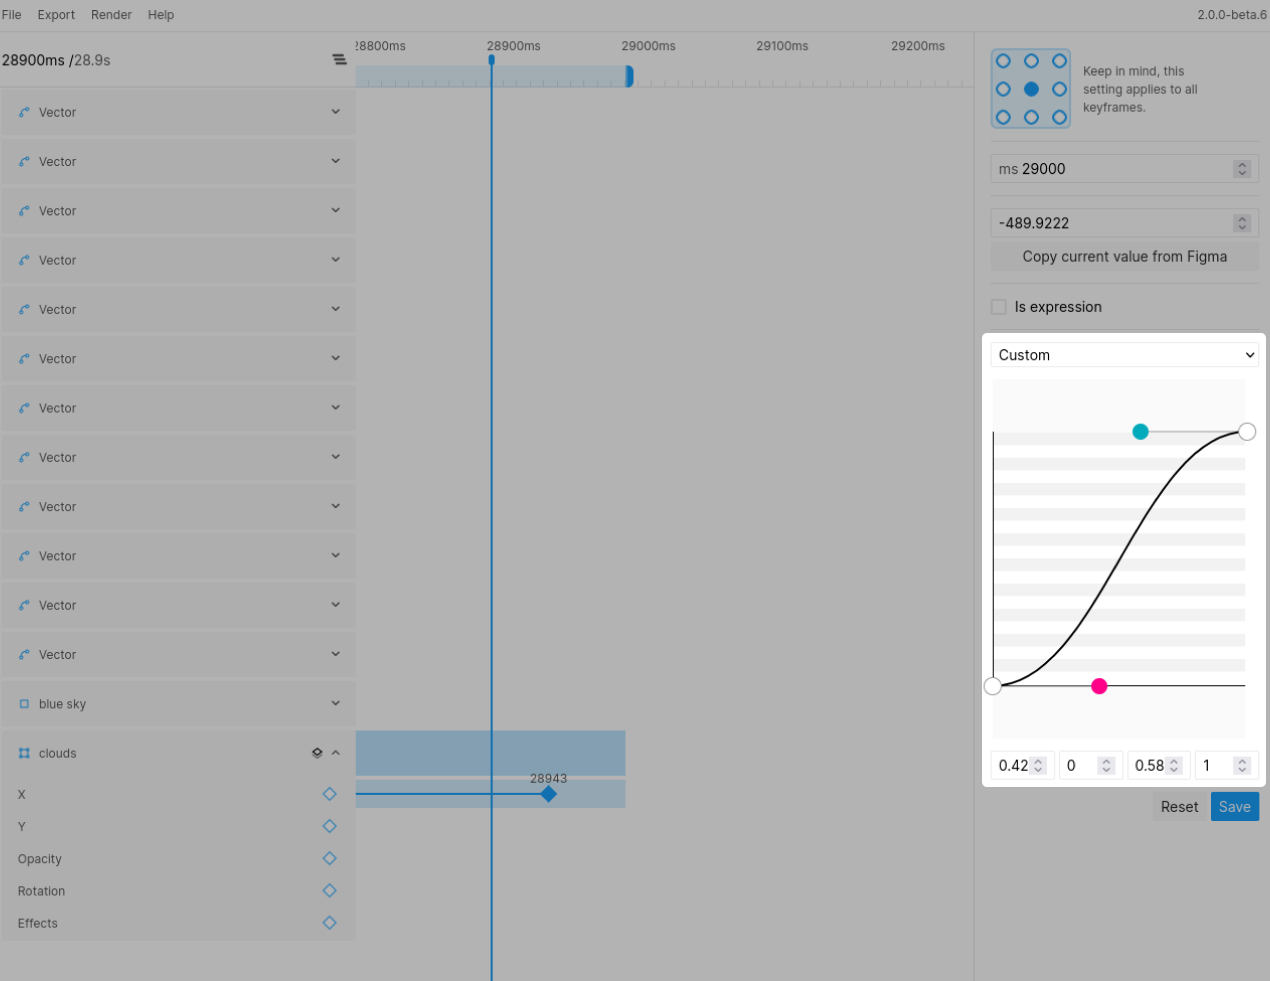Collapse the clouds layer properties
Image resolution: width=1270 pixels, height=981 pixels.
(336, 753)
